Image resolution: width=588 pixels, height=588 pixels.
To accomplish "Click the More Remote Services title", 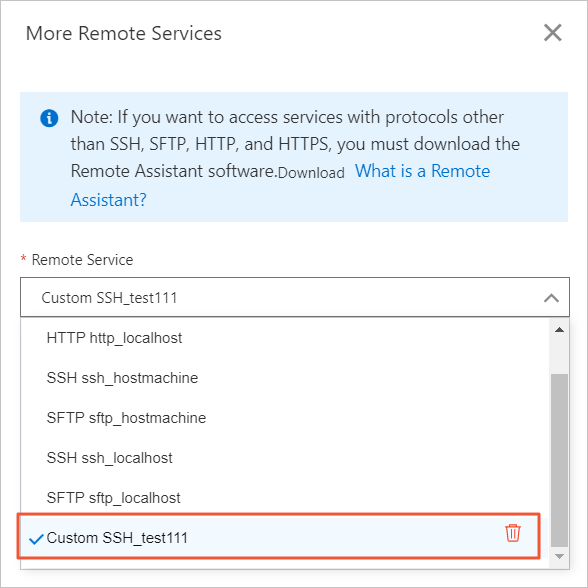I will pyautogui.click(x=124, y=33).
